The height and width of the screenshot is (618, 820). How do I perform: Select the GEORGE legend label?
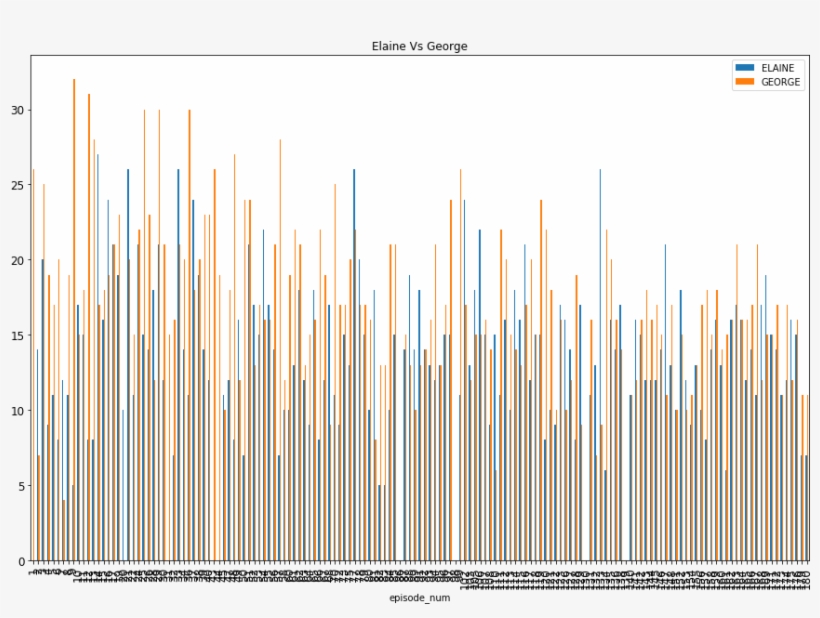pyautogui.click(x=780, y=82)
